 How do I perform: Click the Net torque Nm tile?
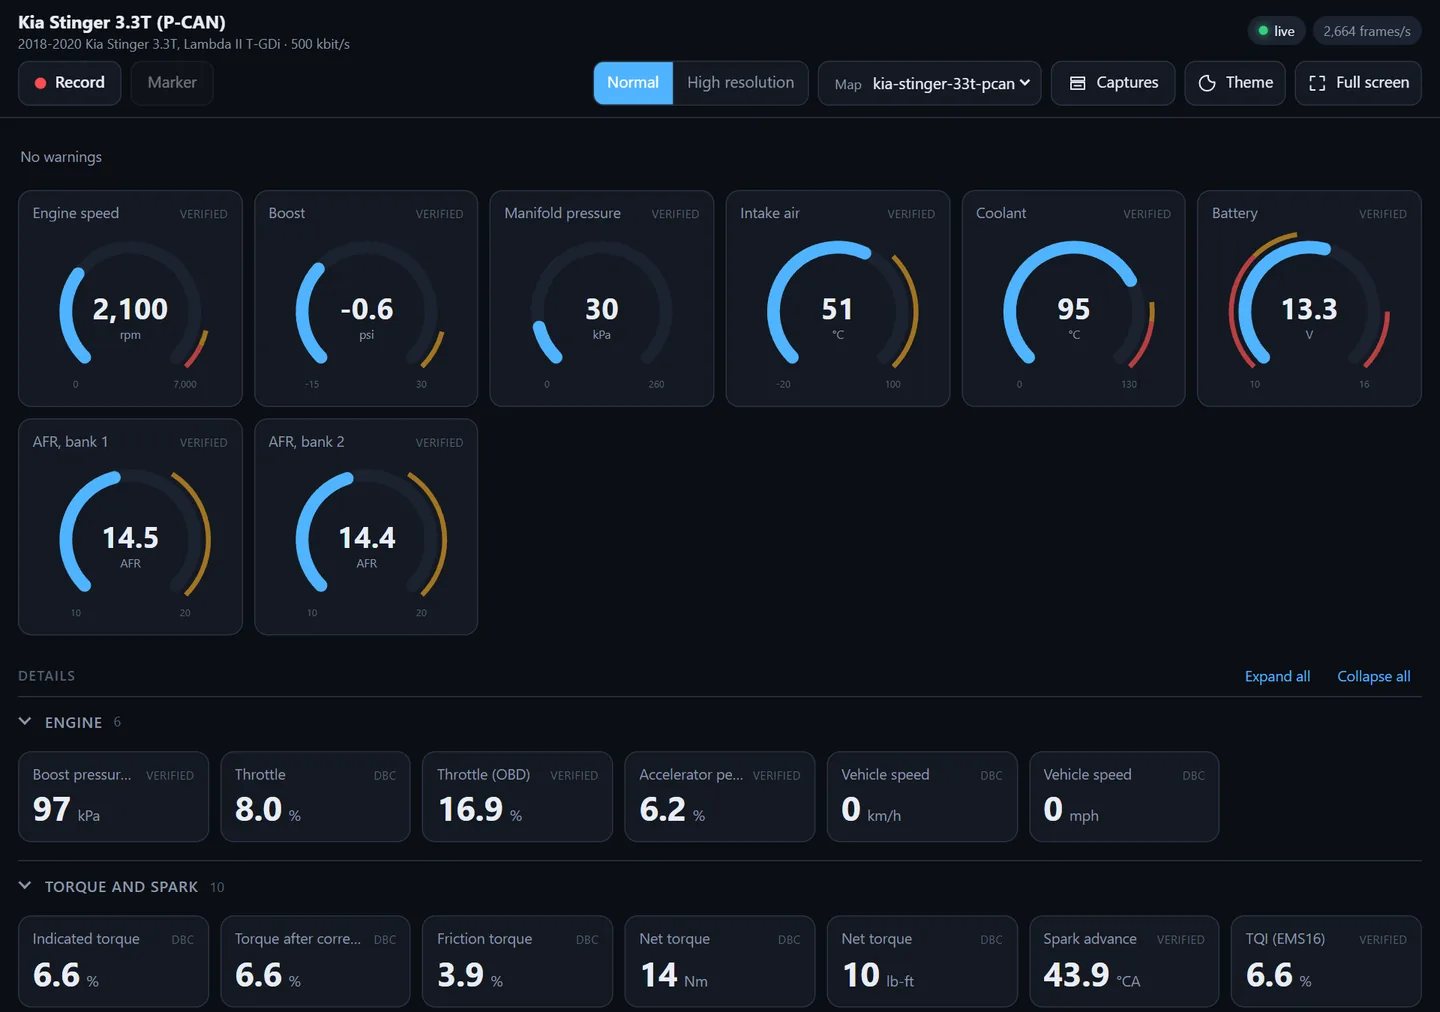click(720, 961)
